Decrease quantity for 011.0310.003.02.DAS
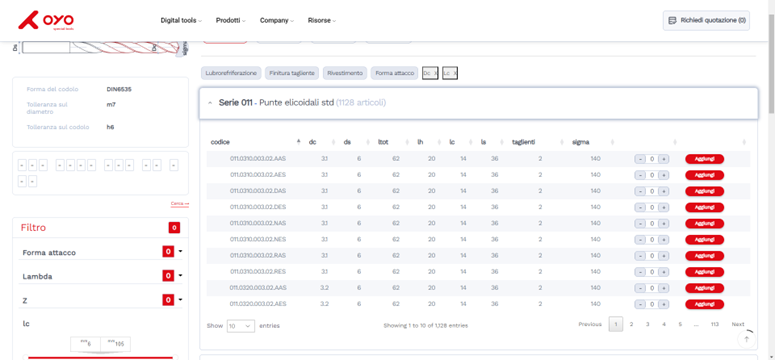 click(640, 191)
